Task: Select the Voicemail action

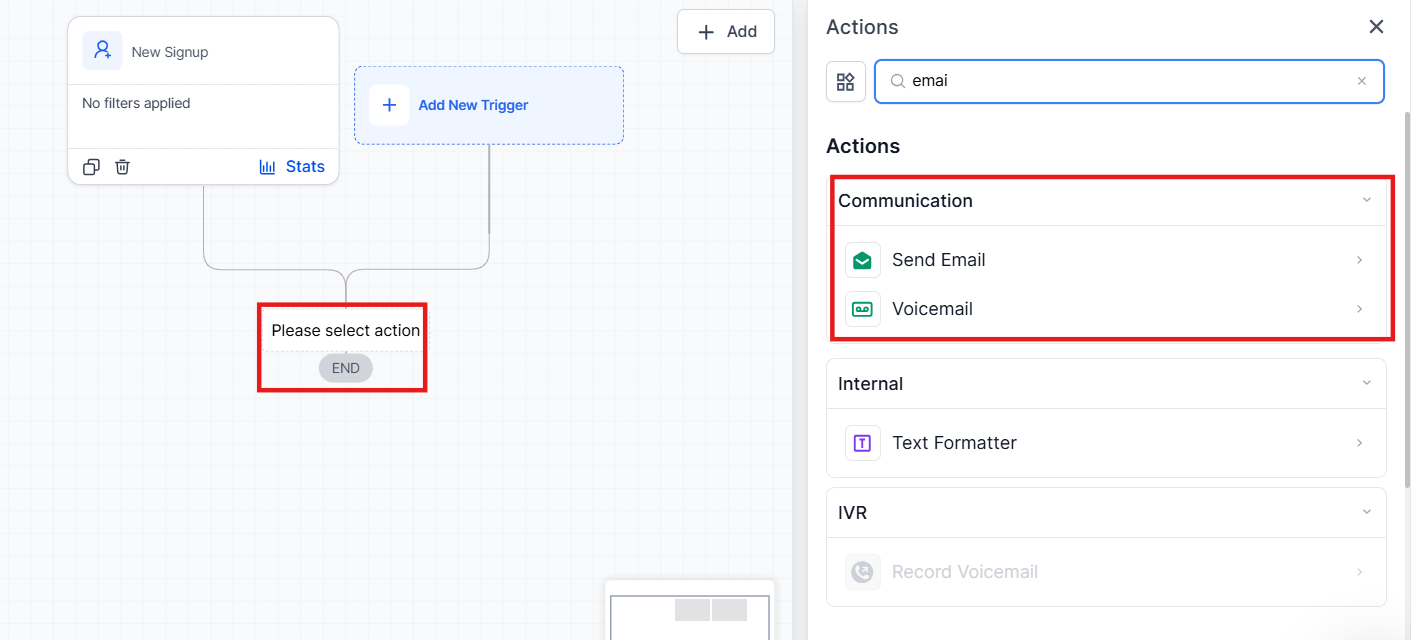Action: click(1108, 309)
